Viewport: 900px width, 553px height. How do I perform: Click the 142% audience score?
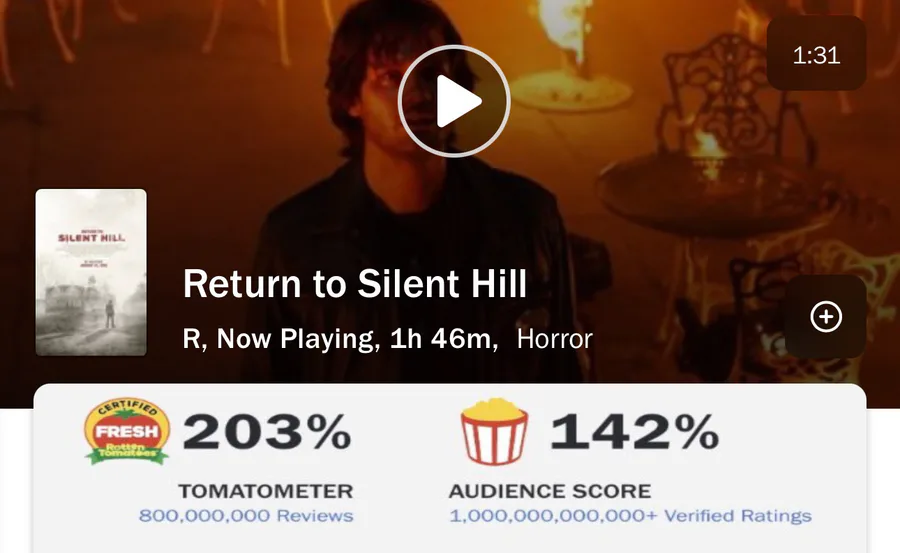click(634, 432)
